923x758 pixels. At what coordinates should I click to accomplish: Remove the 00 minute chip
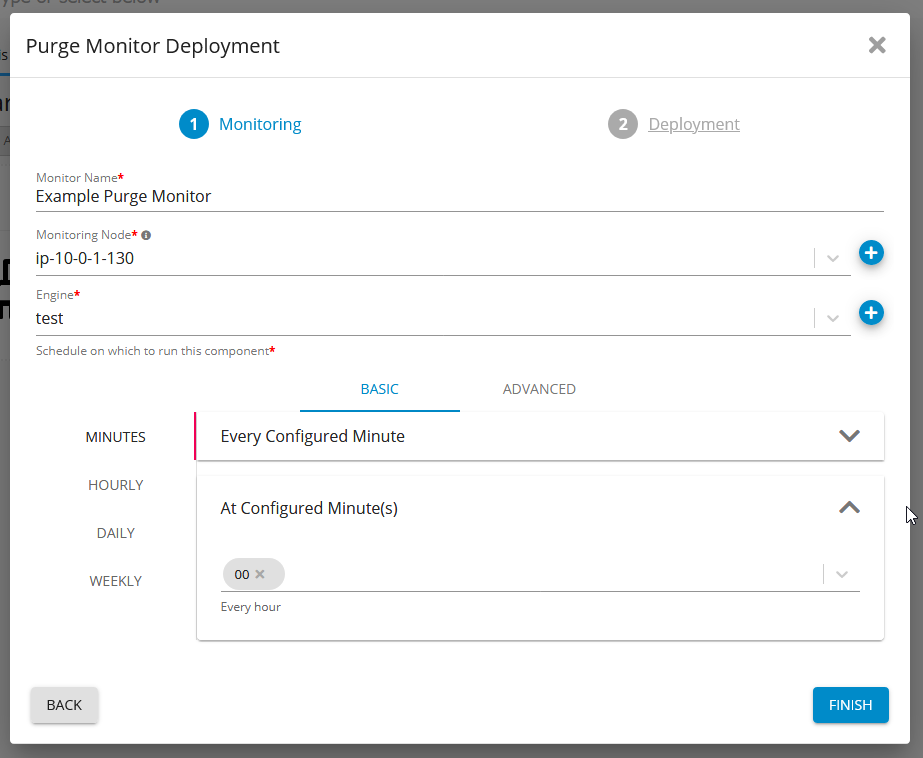(x=260, y=574)
